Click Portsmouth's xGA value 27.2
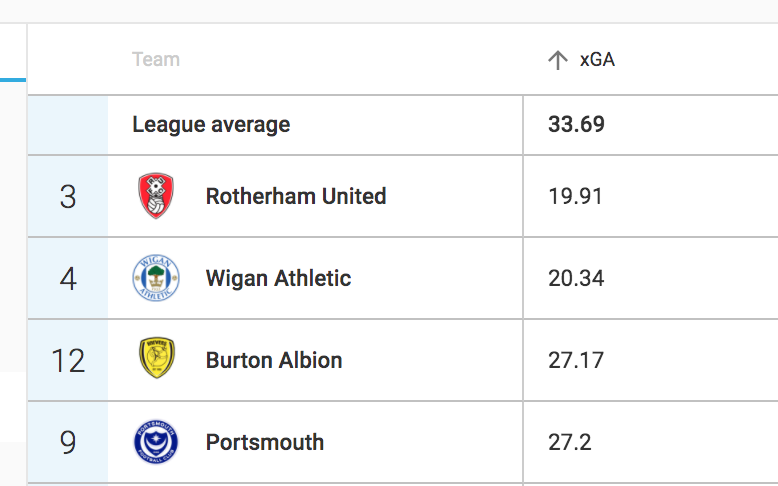778x486 pixels. coord(570,442)
